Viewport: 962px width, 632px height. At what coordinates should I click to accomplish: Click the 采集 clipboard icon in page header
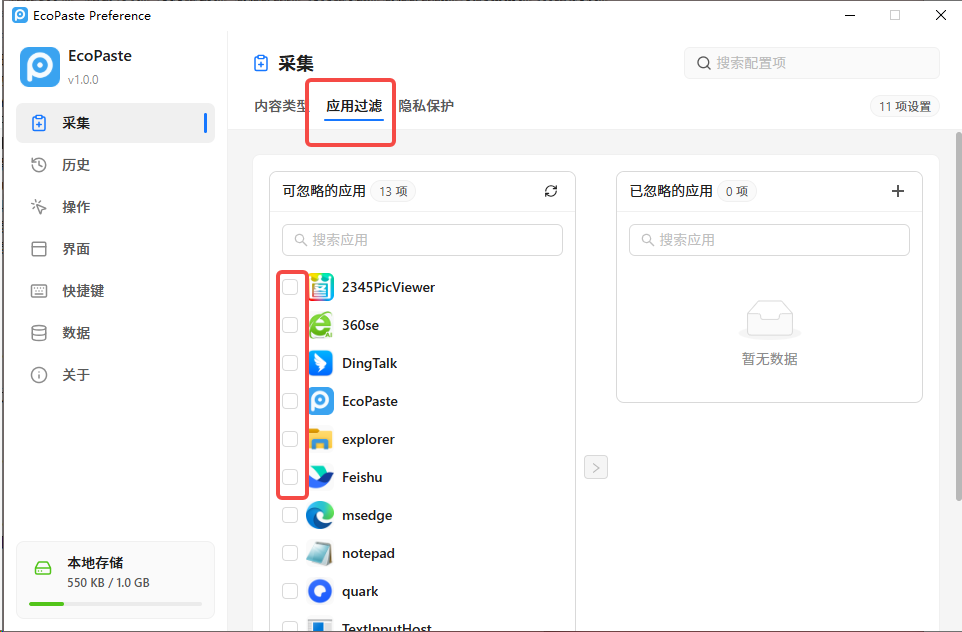261,63
